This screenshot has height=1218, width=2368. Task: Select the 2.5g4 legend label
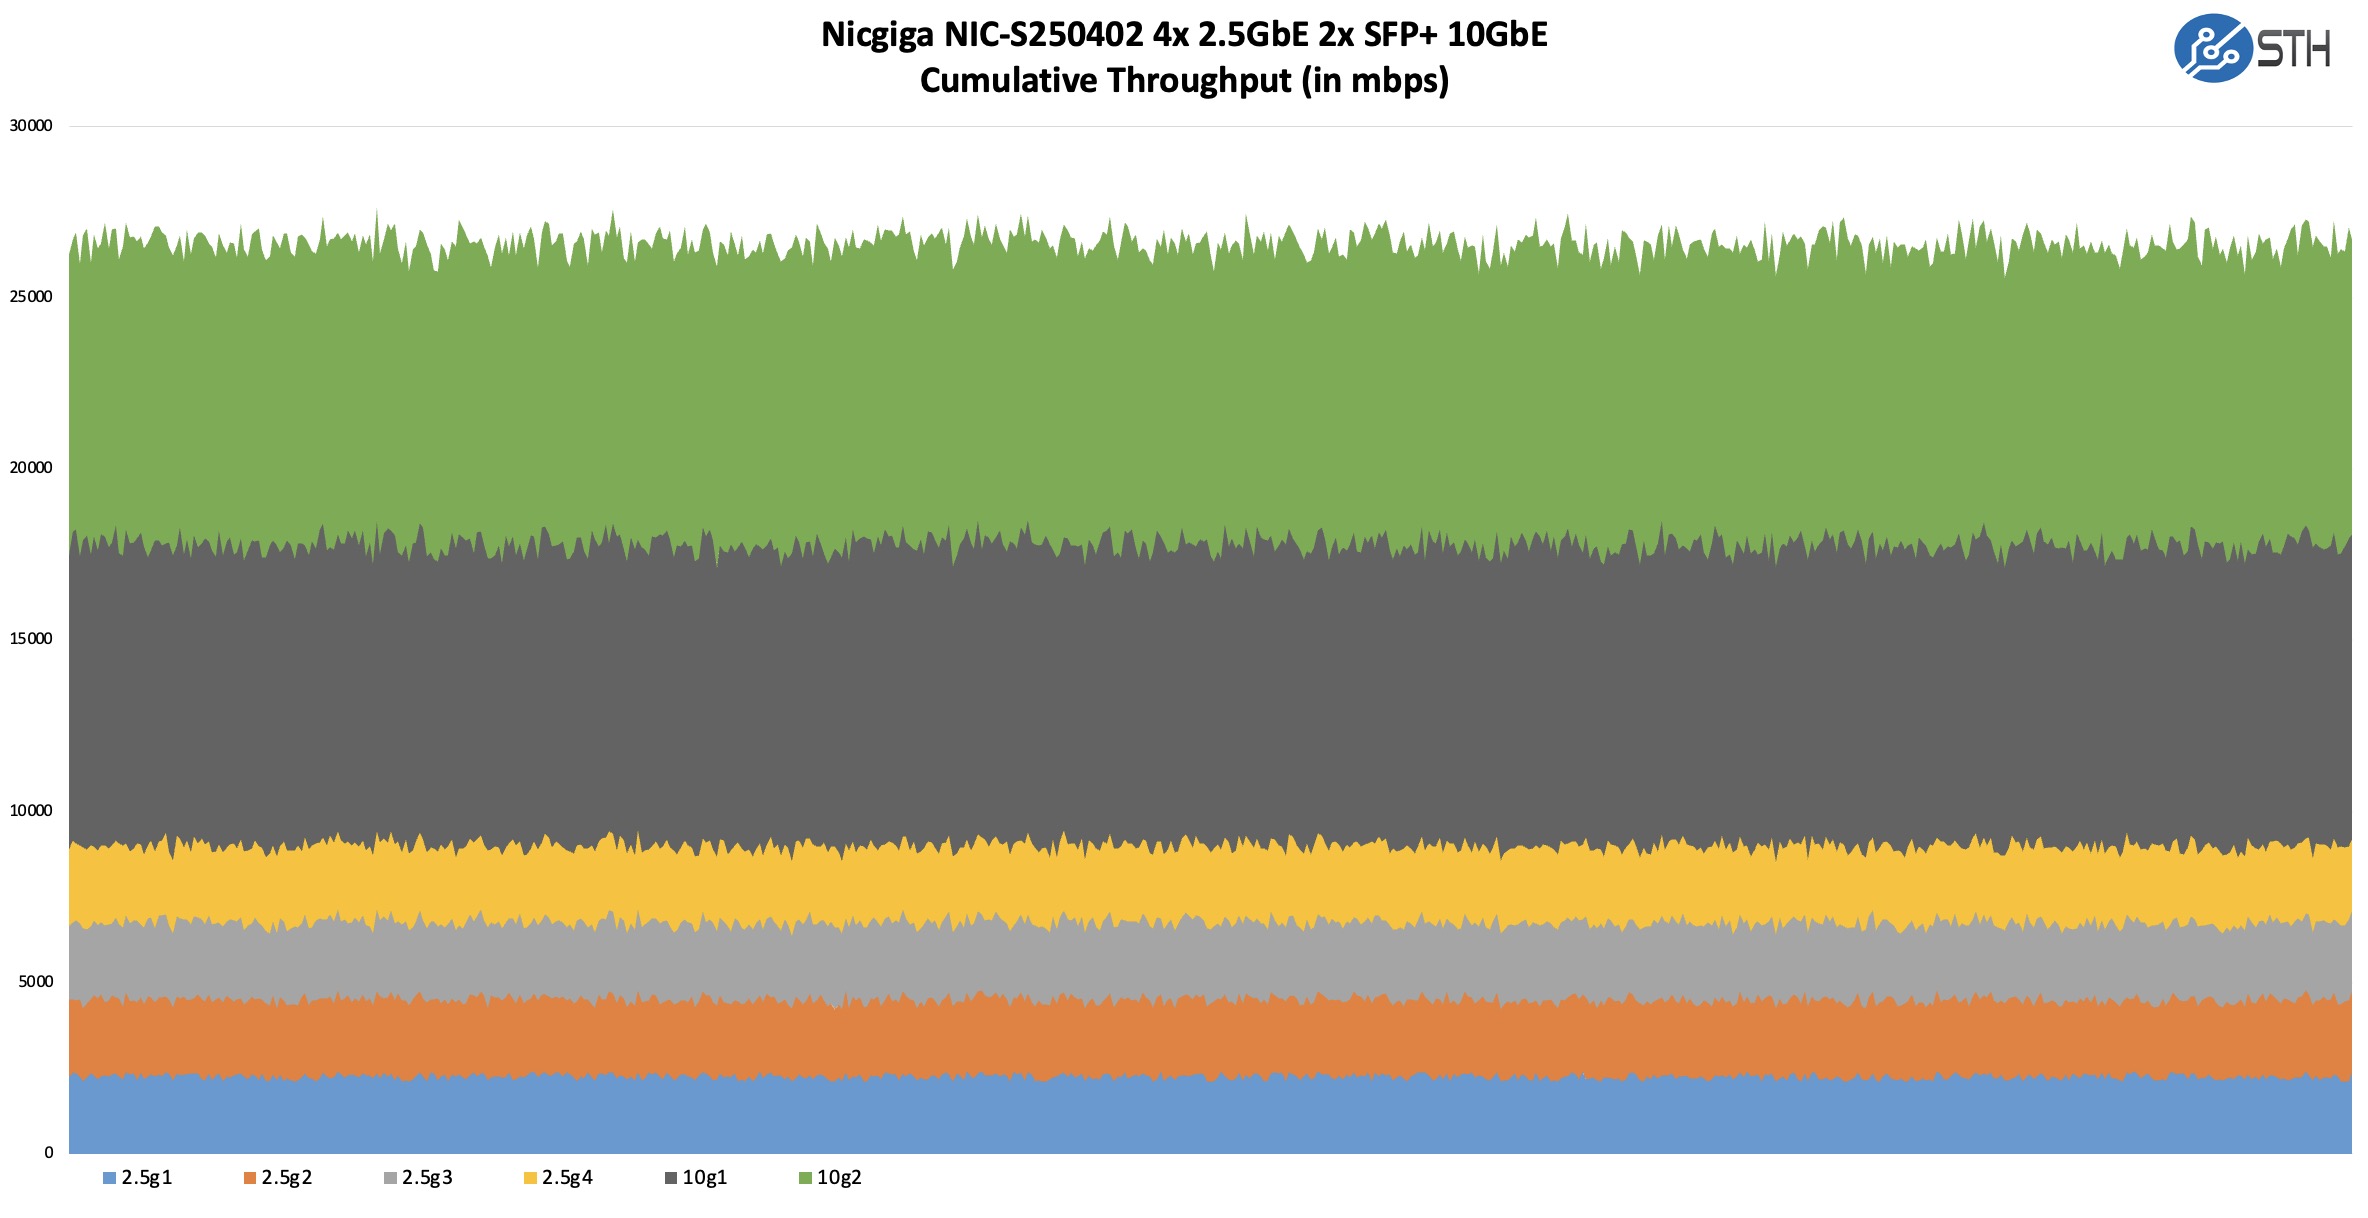(567, 1178)
